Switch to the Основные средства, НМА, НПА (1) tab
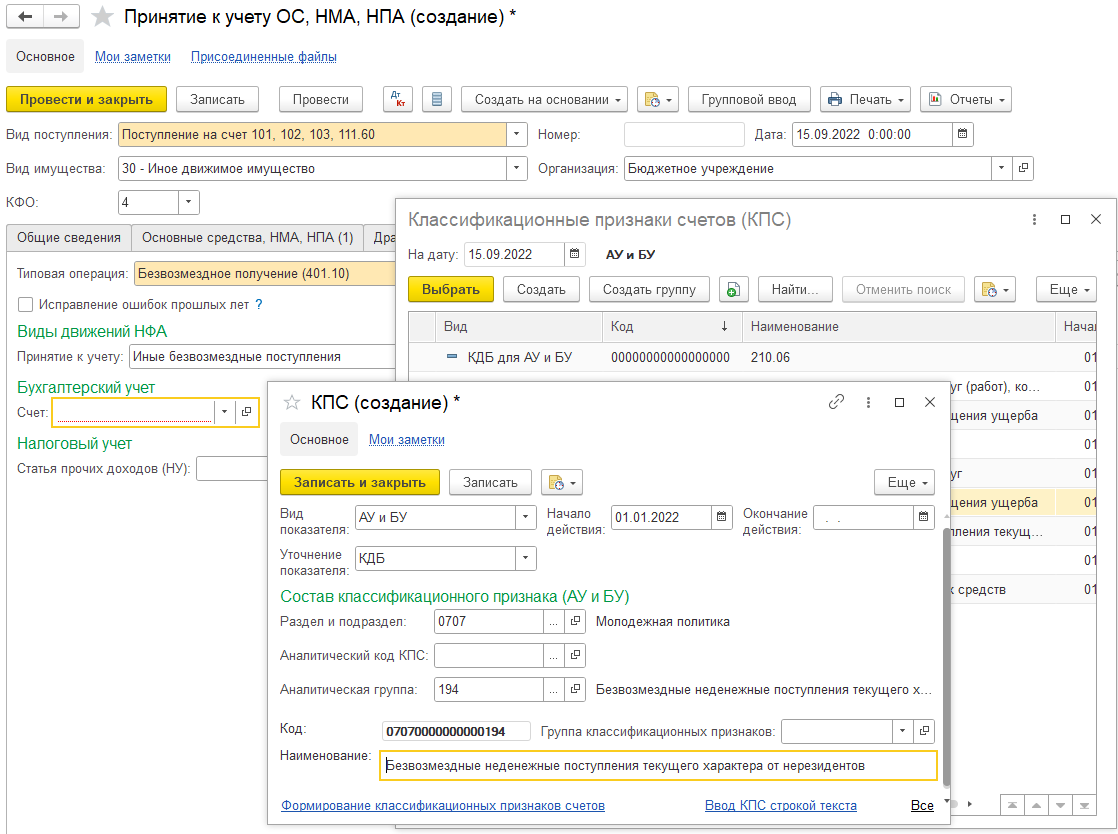 point(247,237)
